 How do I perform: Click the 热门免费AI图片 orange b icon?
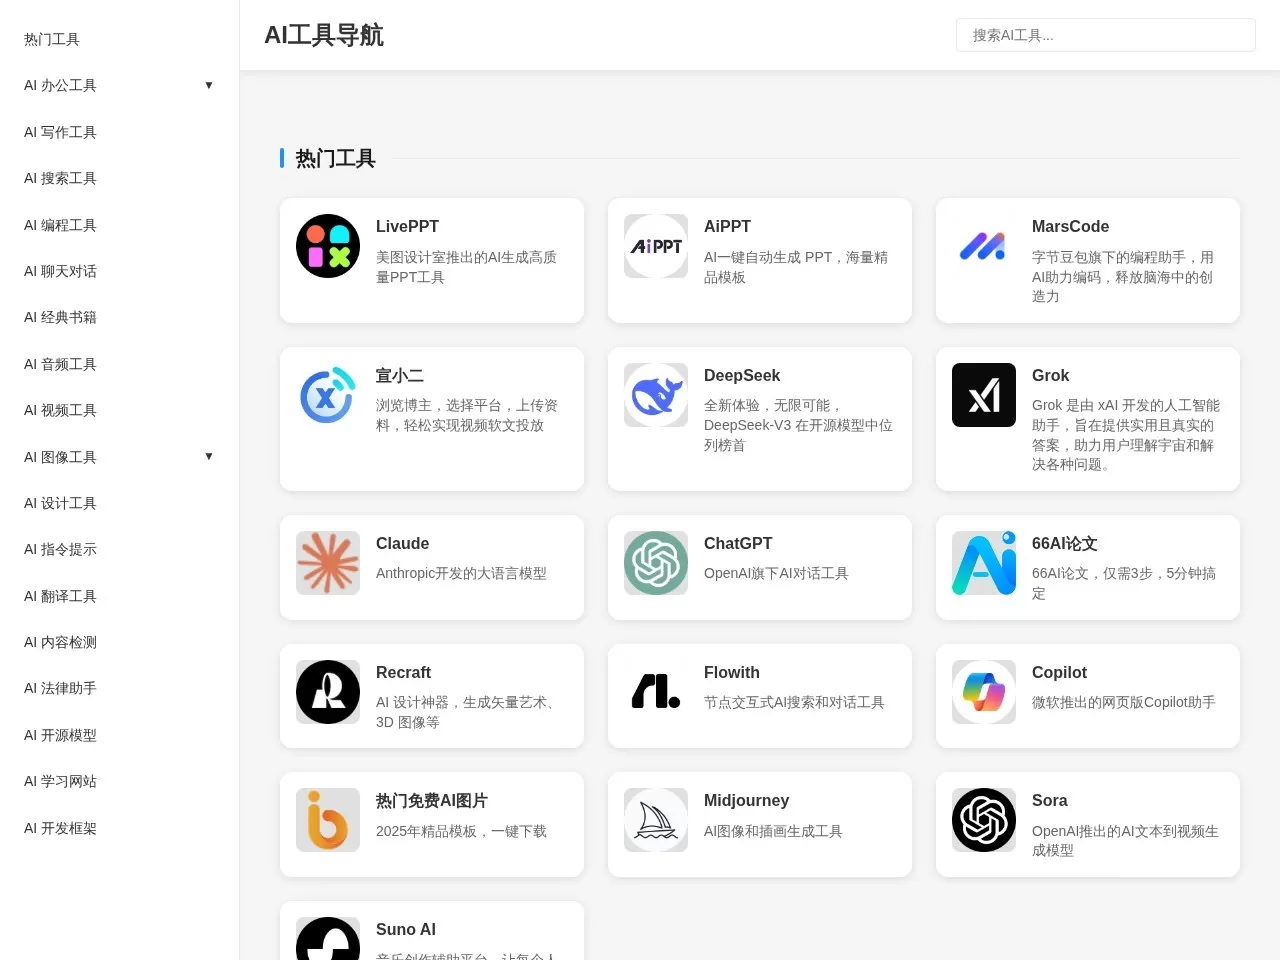(x=328, y=820)
